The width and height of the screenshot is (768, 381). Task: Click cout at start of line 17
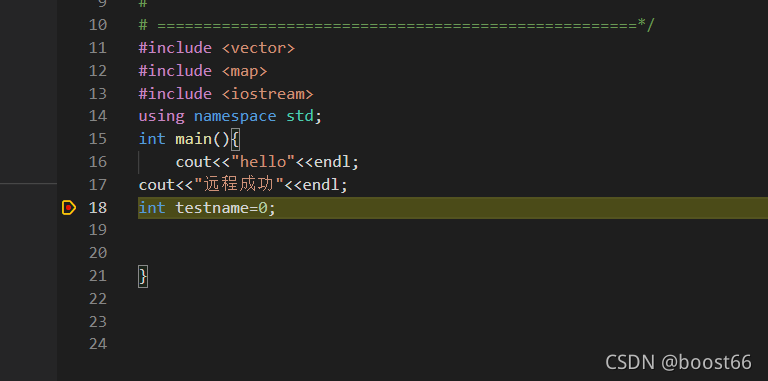pyautogui.click(x=157, y=185)
